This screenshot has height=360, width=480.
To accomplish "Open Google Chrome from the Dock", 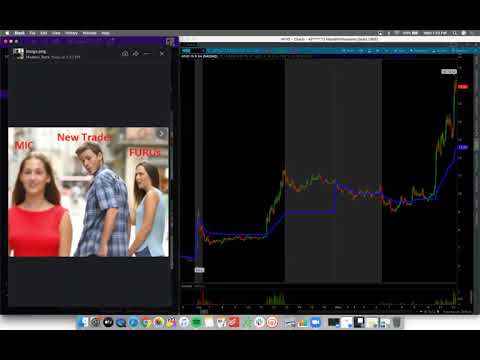I will click(x=146, y=322).
